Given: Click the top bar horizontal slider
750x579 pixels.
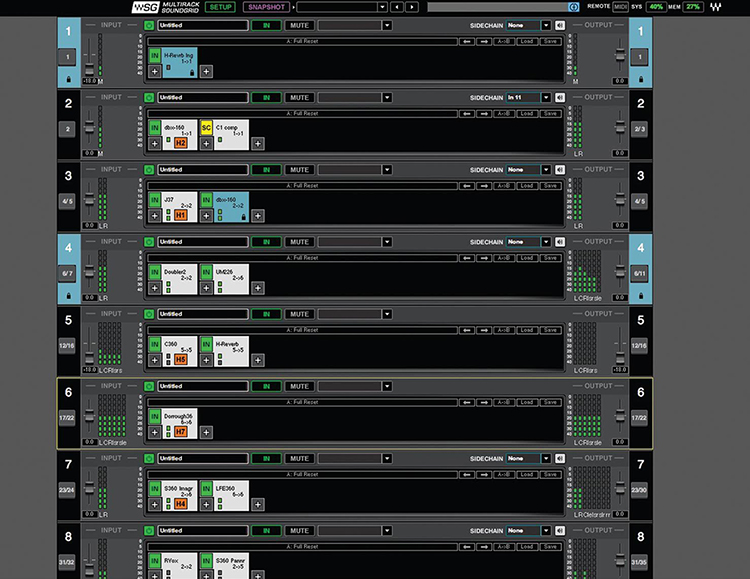Looking at the screenshot, I should pyautogui.click(x=497, y=7).
